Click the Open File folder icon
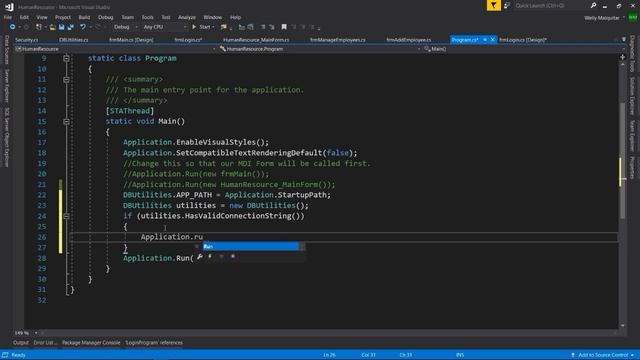This screenshot has width=640, height=360. tap(53, 27)
